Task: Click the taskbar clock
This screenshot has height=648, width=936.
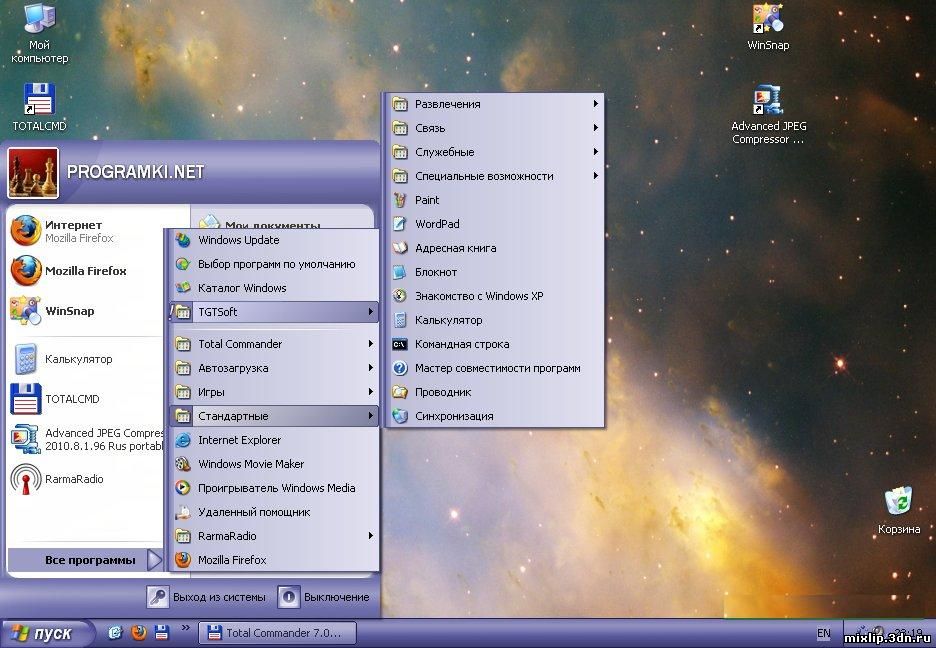Action: point(909,631)
